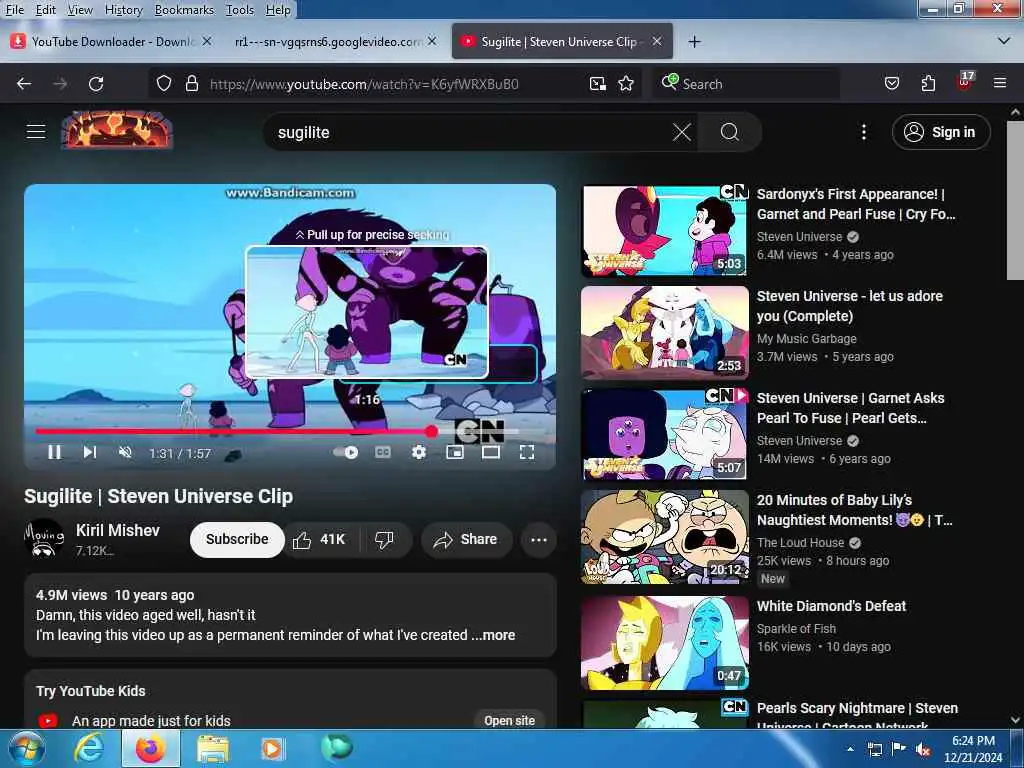Open YouTube settings three-dot menu

pyautogui.click(x=864, y=132)
